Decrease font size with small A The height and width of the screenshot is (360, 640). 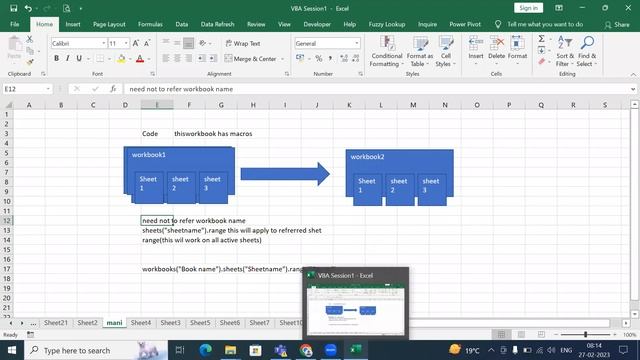147,43
